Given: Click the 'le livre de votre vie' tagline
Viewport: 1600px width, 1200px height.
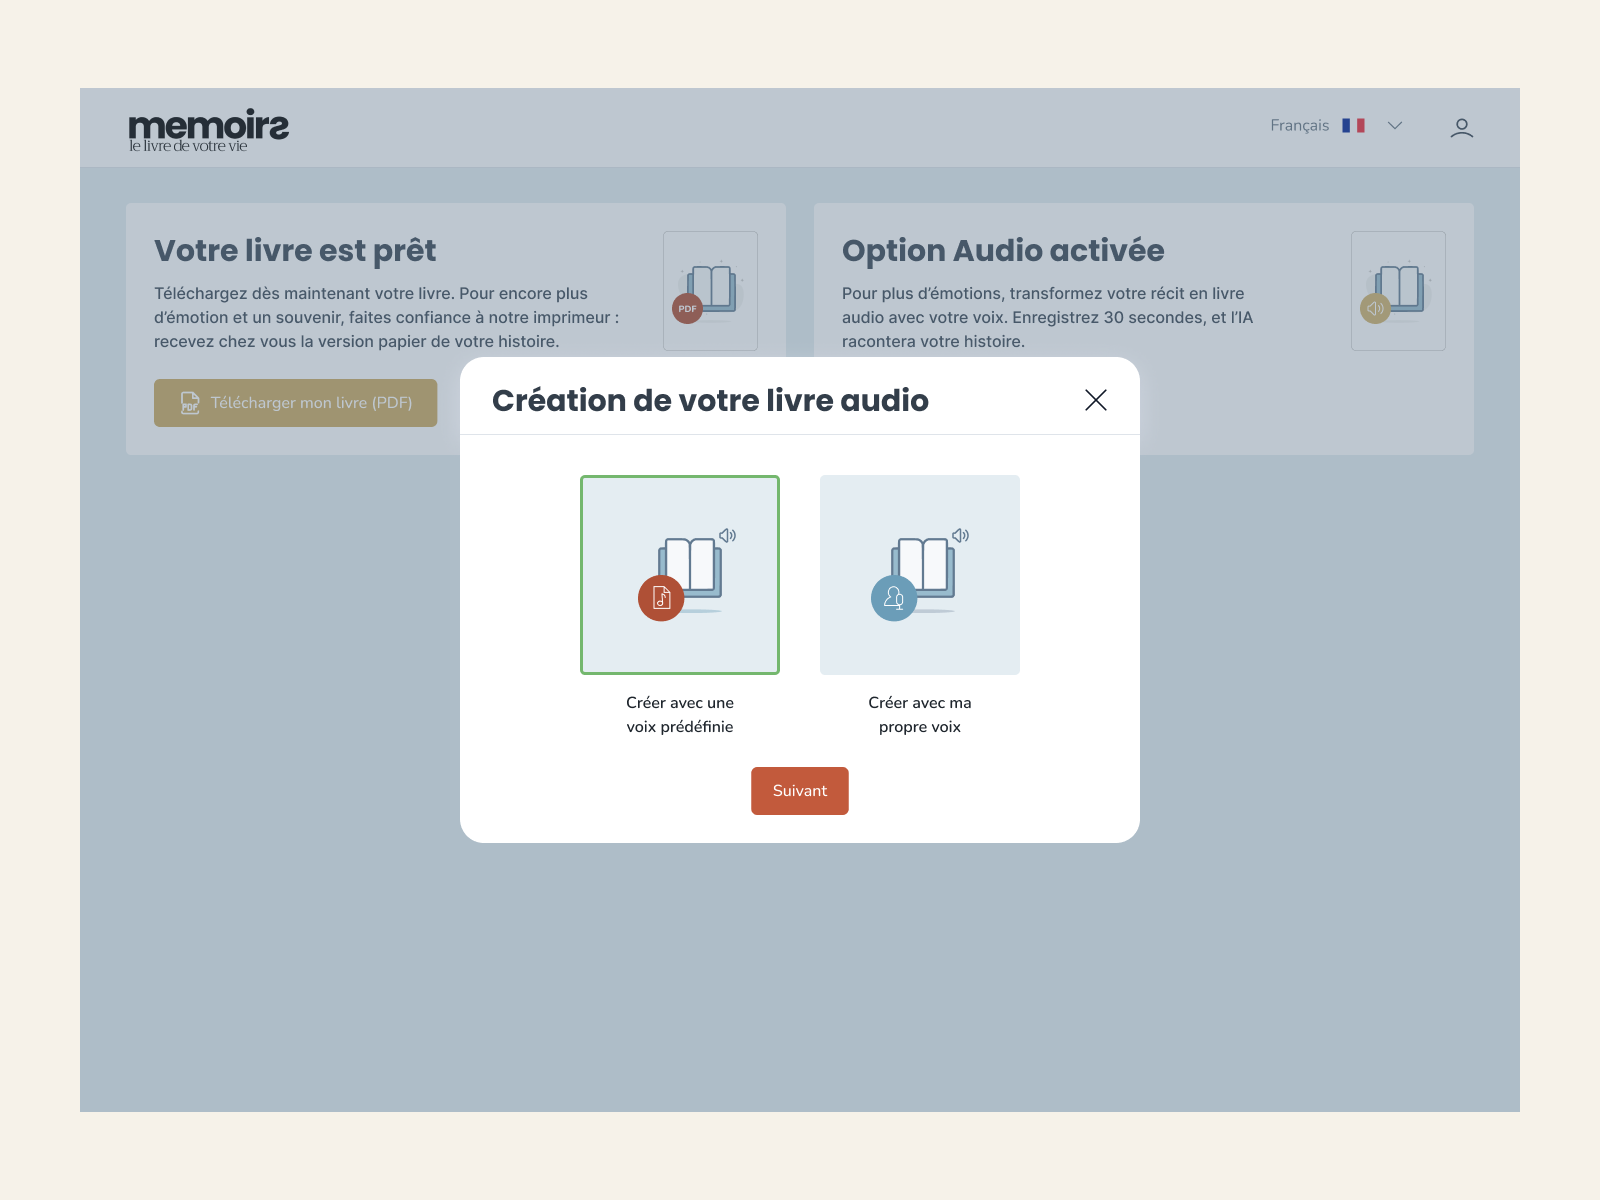Looking at the screenshot, I should coord(186,146).
